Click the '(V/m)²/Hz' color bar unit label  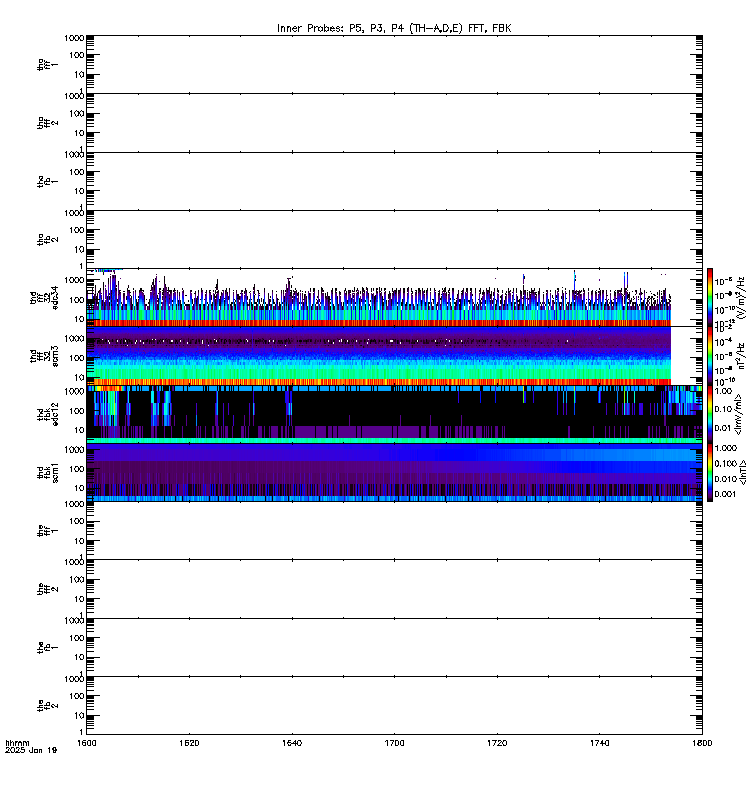point(741,298)
